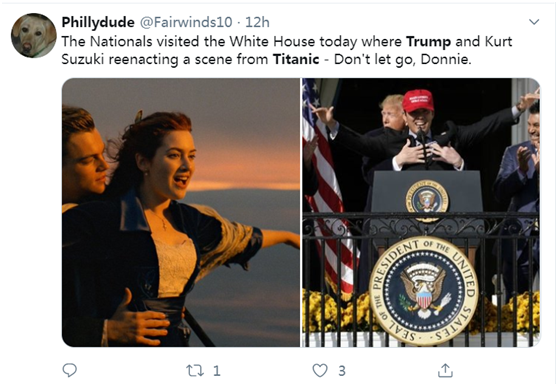The width and height of the screenshot is (558, 386).
Task: Like the tweet with the heart icon
Action: point(320,370)
